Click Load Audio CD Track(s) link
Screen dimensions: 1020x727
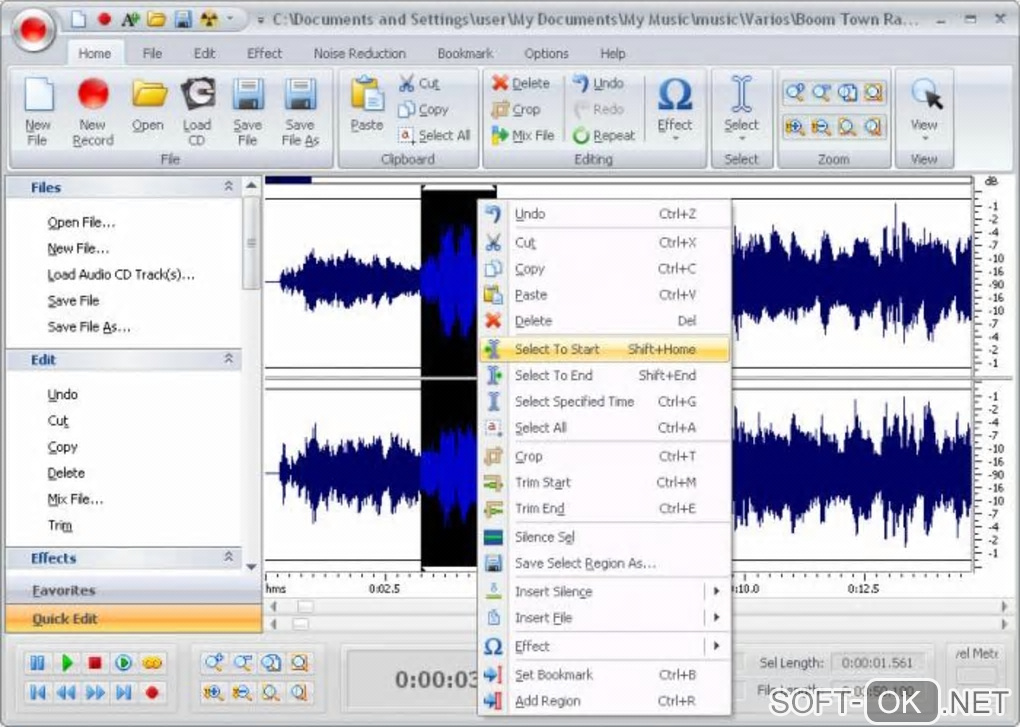click(121, 275)
